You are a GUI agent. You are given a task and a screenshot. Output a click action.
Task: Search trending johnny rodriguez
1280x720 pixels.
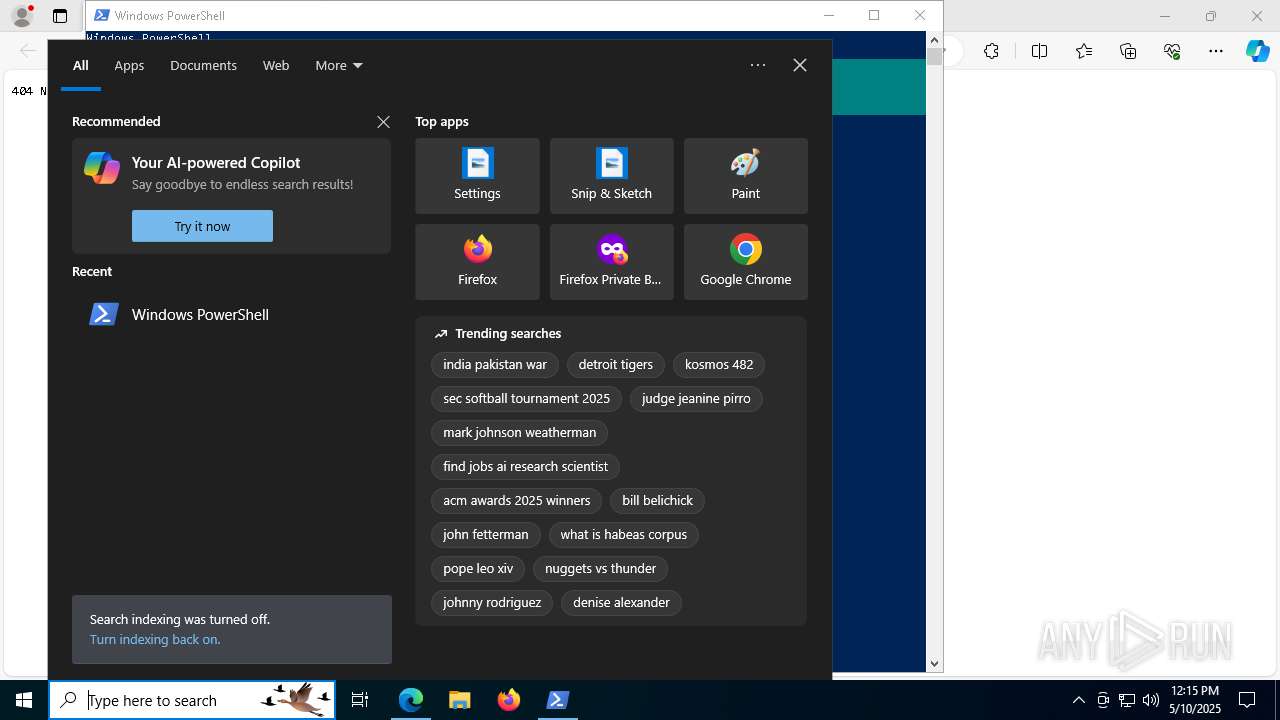(x=492, y=603)
